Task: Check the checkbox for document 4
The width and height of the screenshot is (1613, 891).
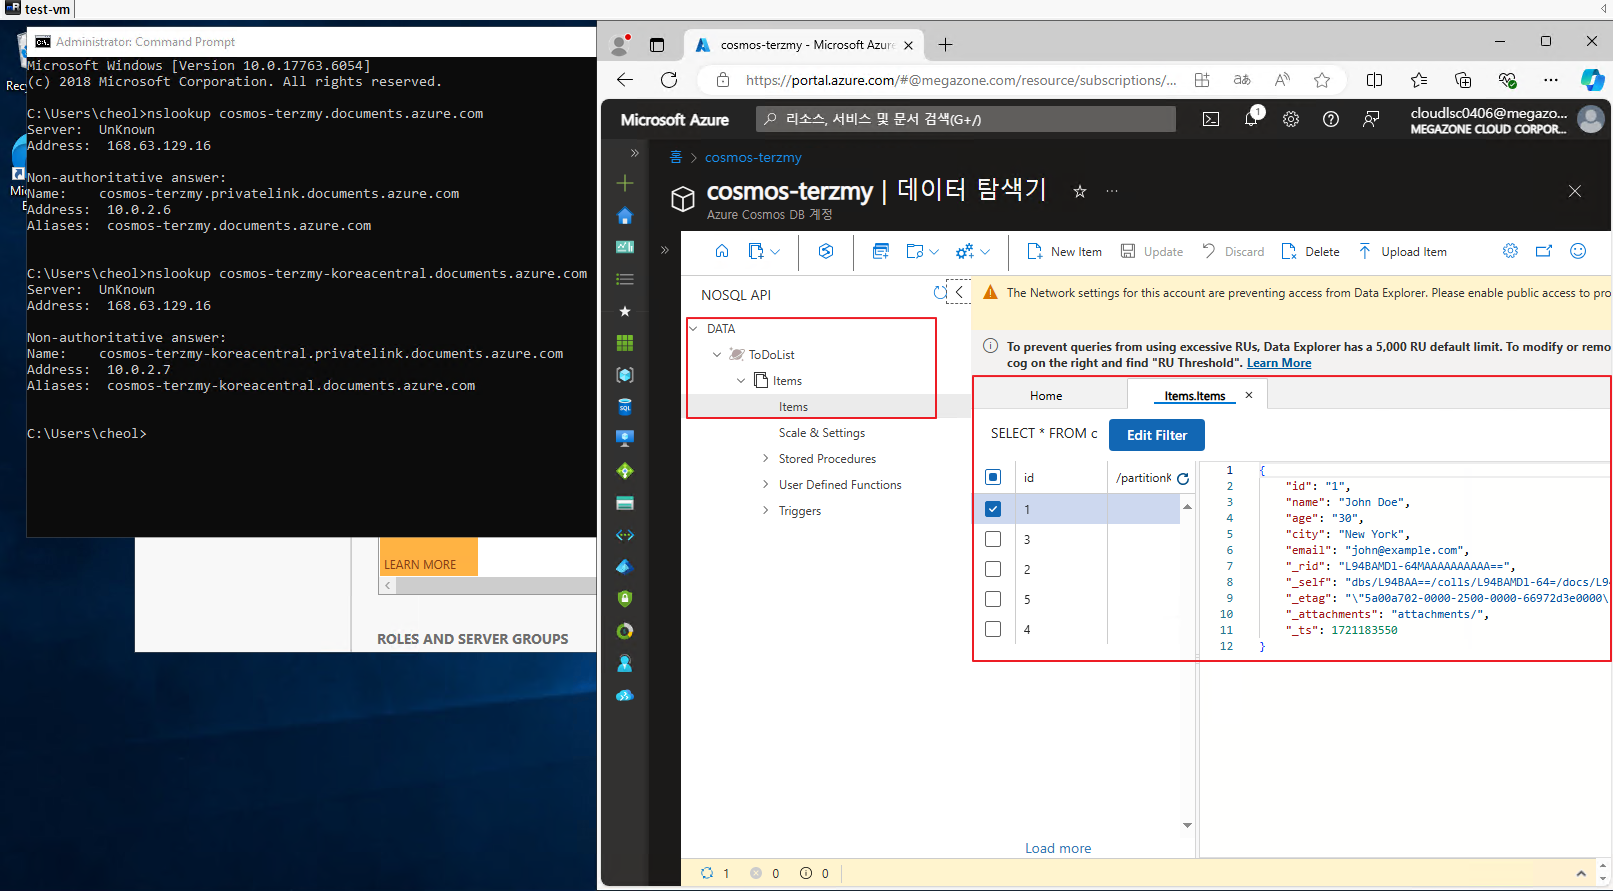Action: click(x=993, y=629)
